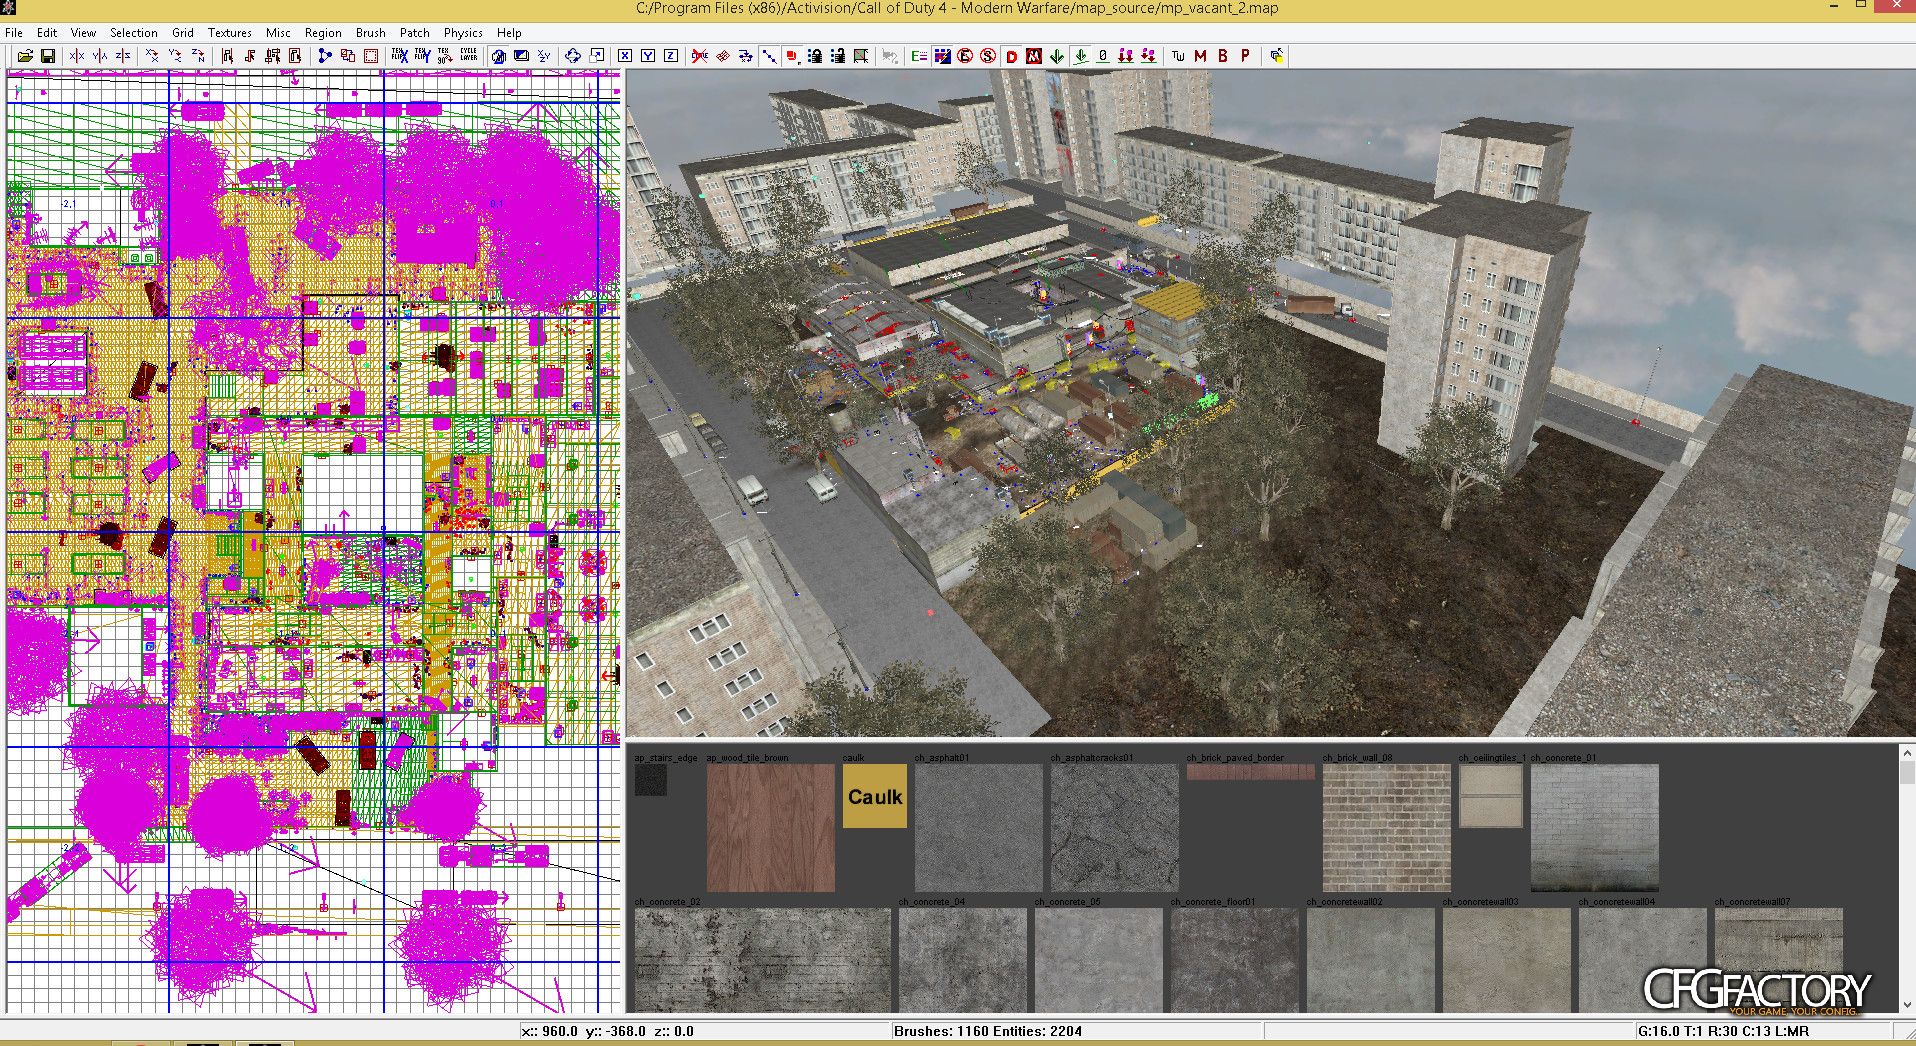Click the Tw toolbar icon
Screen dimensions: 1916x1046
tap(1178, 56)
